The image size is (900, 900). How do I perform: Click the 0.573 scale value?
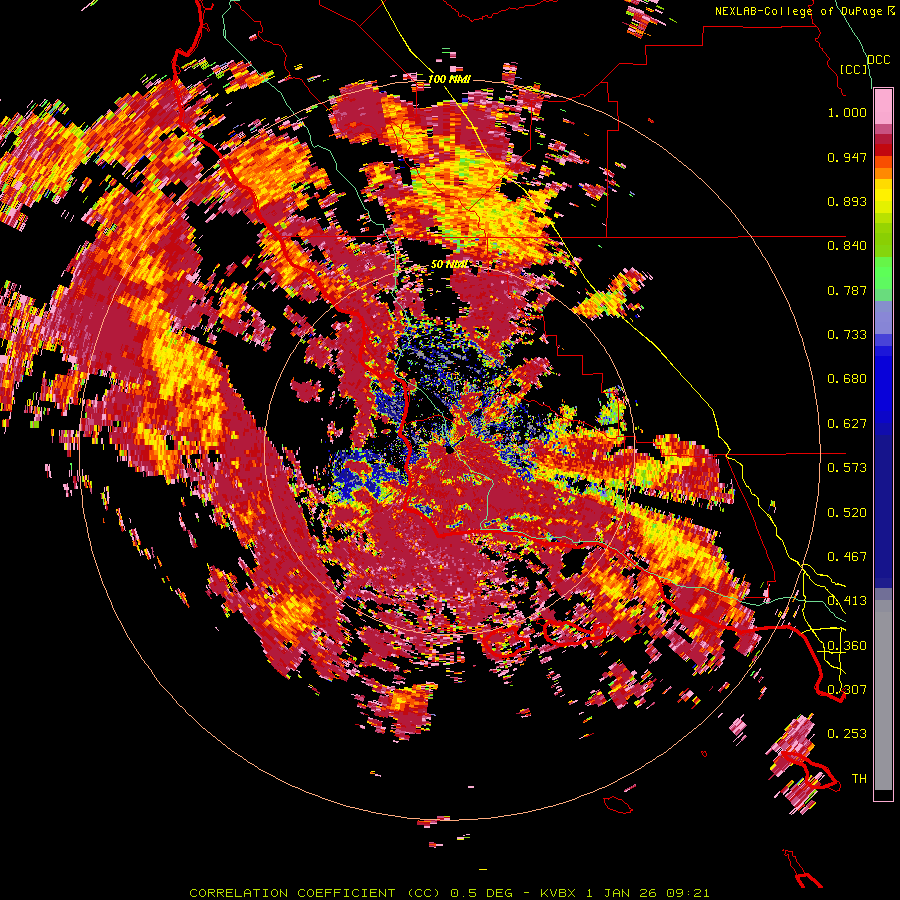click(847, 467)
